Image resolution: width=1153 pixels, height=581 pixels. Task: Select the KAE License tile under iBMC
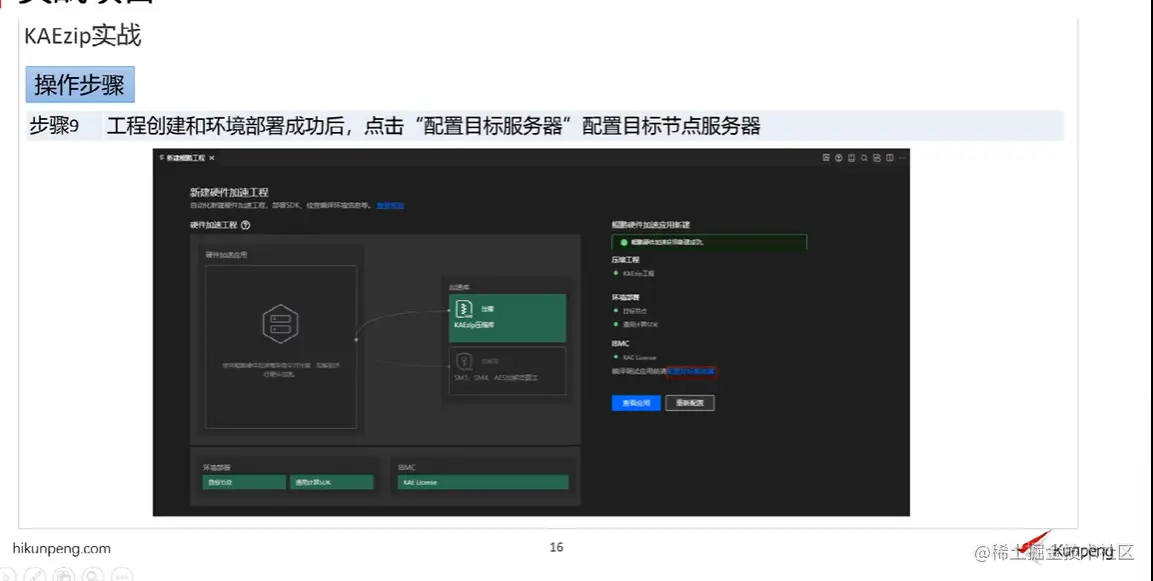[x=483, y=482]
